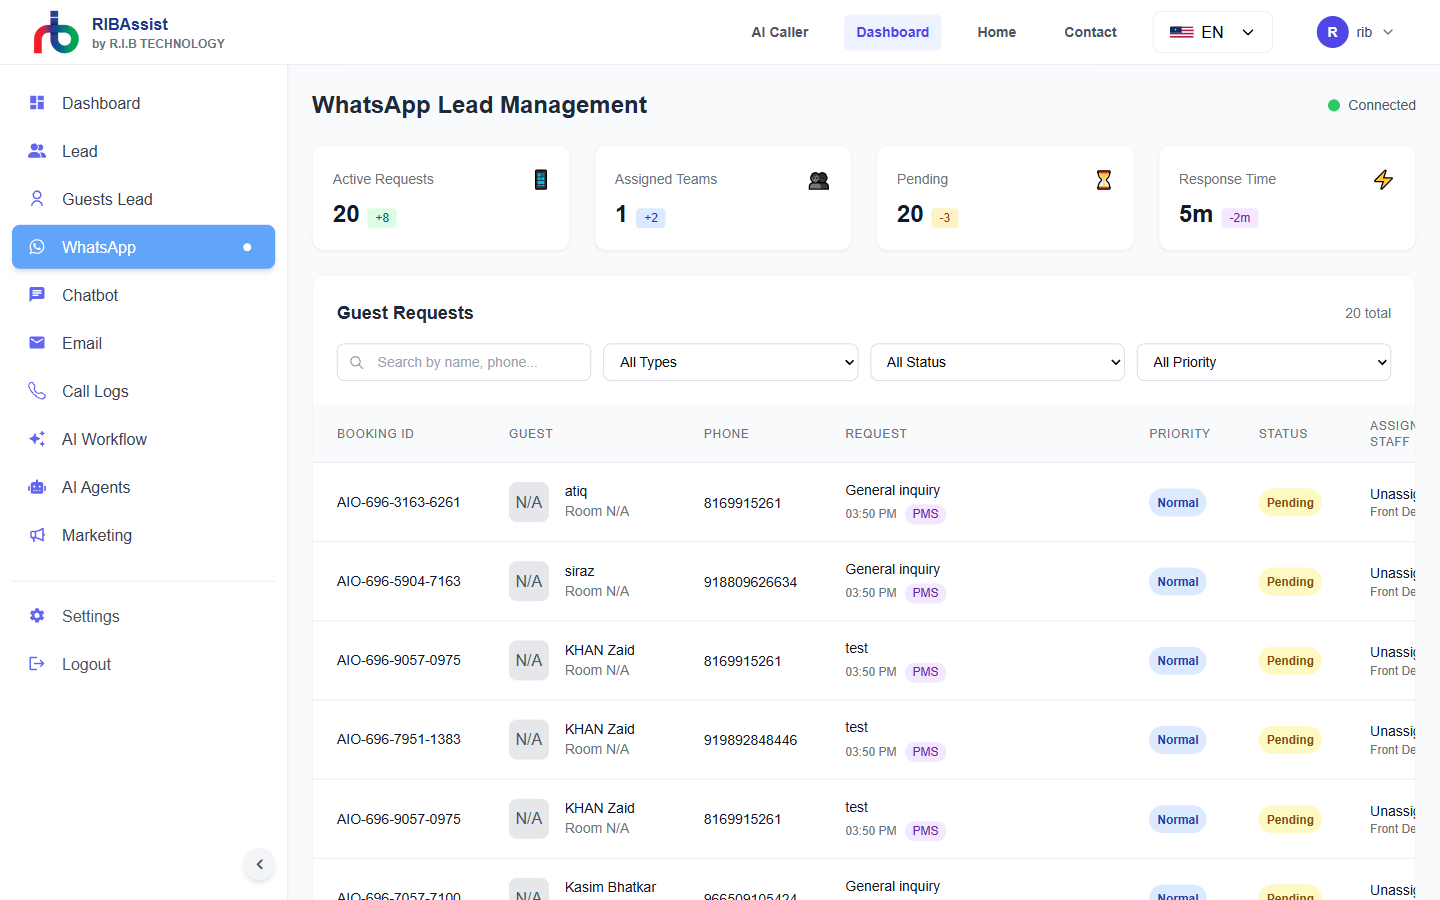This screenshot has width=1440, height=900.
Task: Click the search by name or phone field
Action: pyautogui.click(x=463, y=362)
